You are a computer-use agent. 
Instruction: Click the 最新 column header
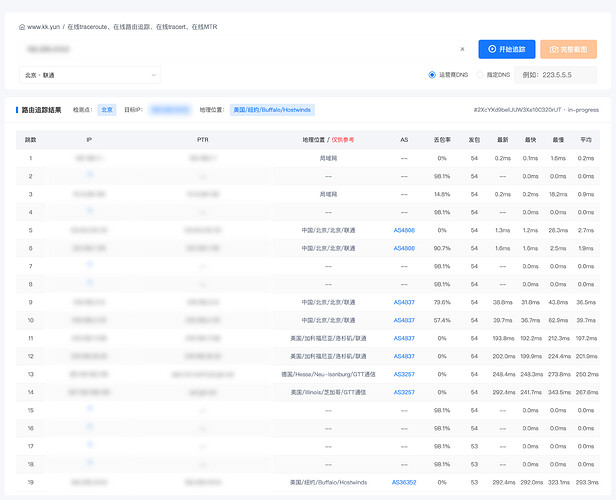(x=503, y=140)
